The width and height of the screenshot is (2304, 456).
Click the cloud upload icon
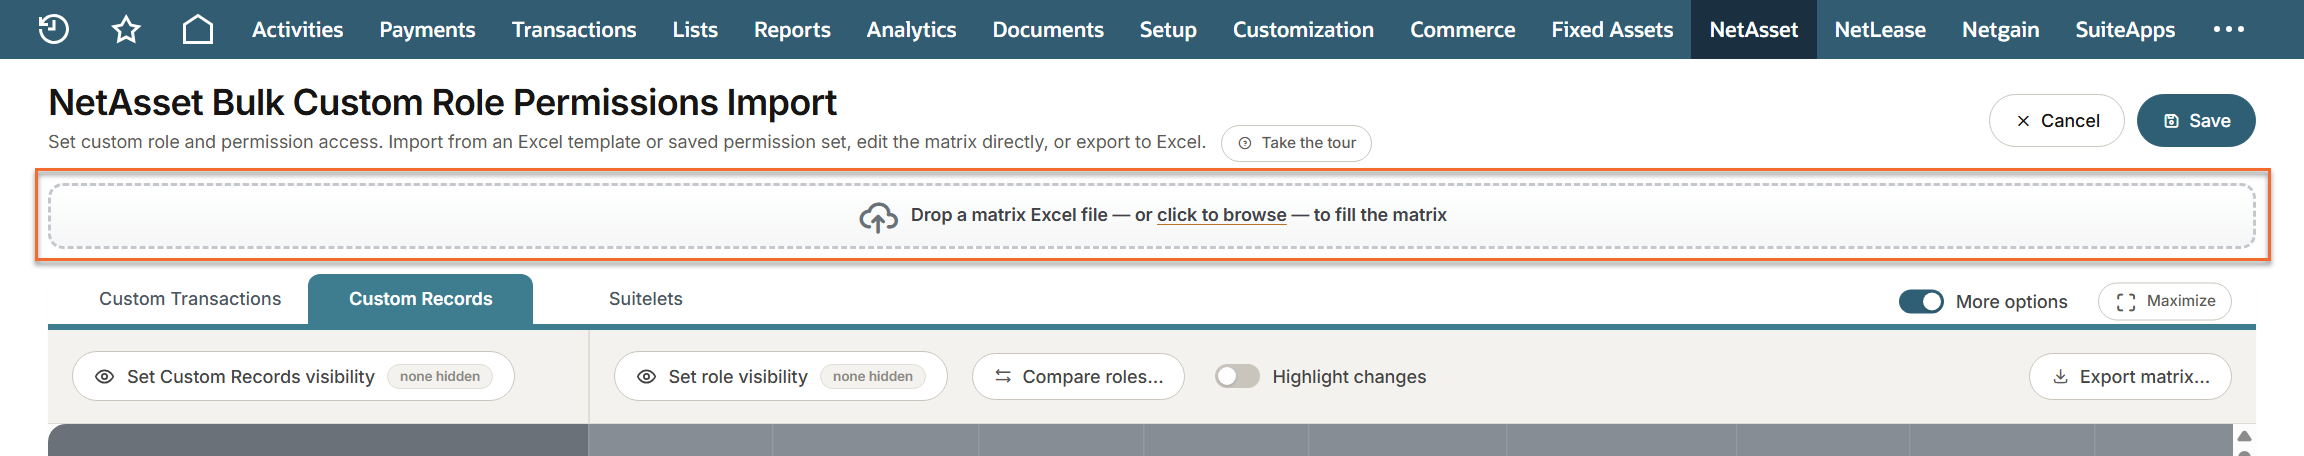(878, 217)
